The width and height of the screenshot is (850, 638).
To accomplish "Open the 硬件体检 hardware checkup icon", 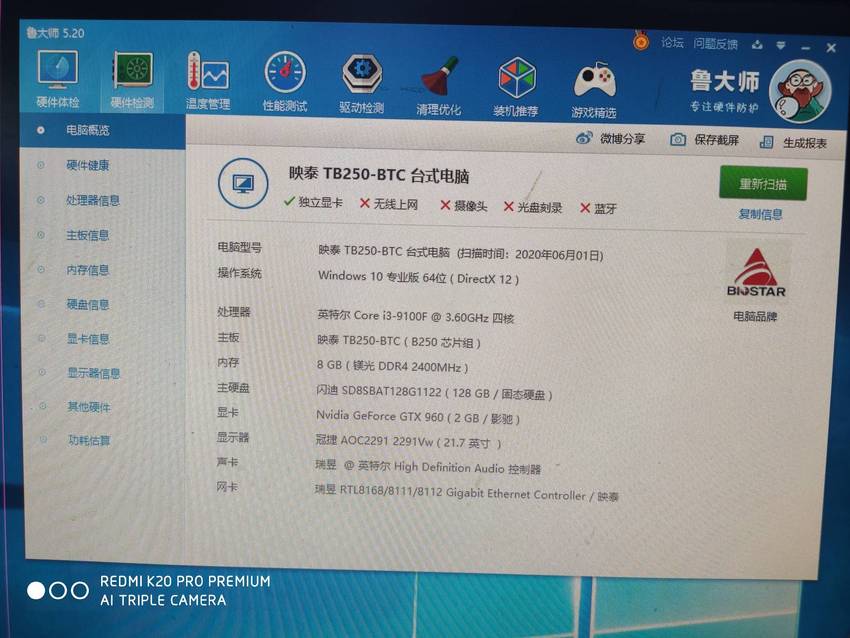I will tap(58, 78).
